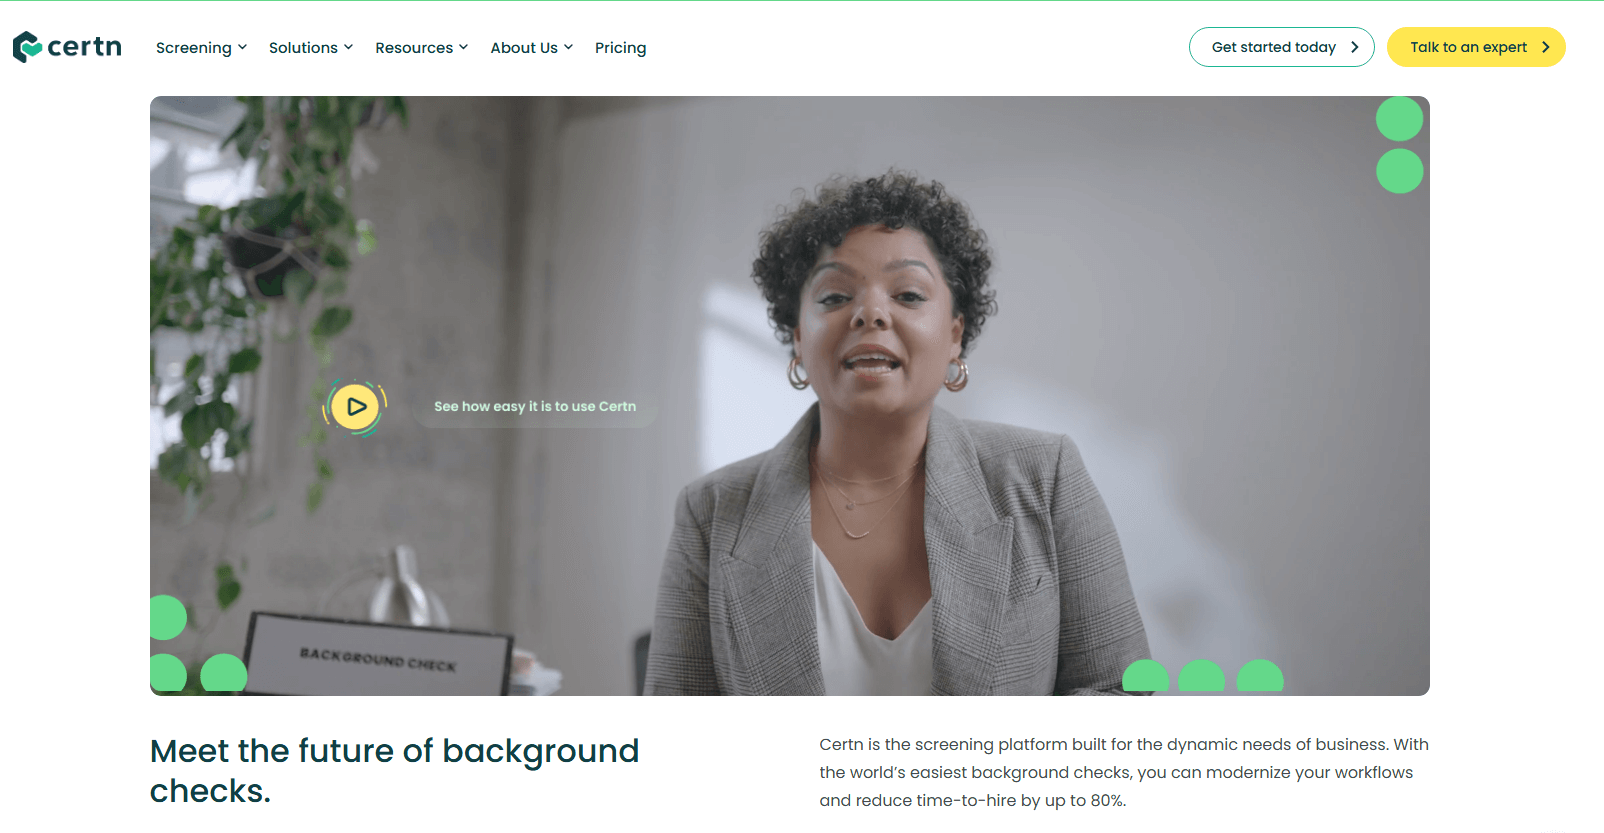
Task: Open the Screening menu item
Action: [194, 48]
